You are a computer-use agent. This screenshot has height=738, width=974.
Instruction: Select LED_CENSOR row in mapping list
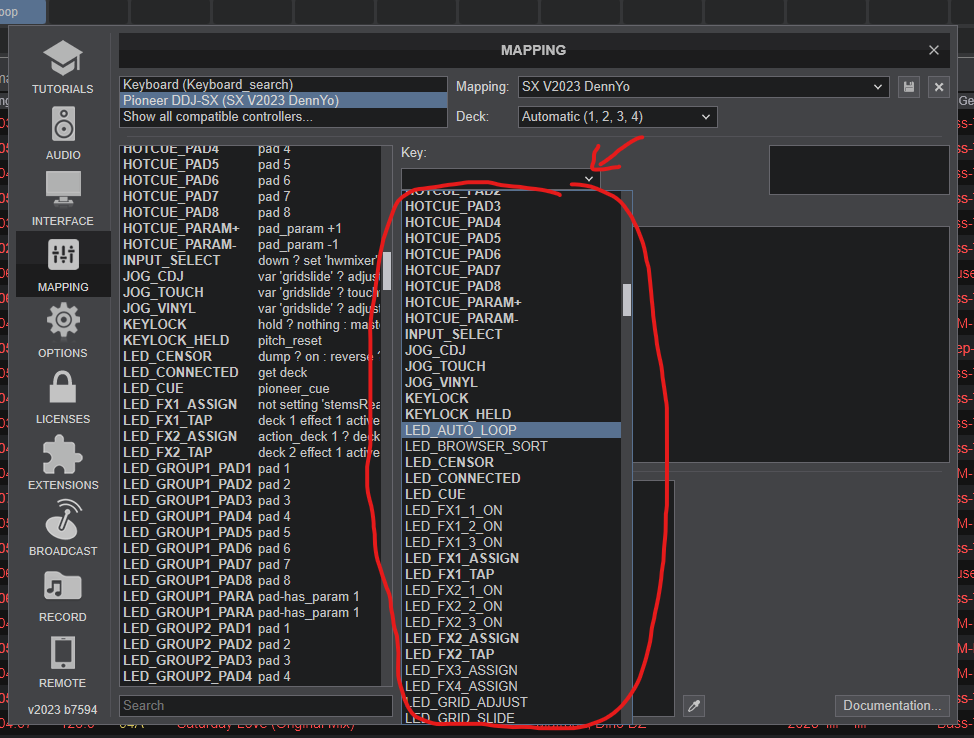[251, 357]
